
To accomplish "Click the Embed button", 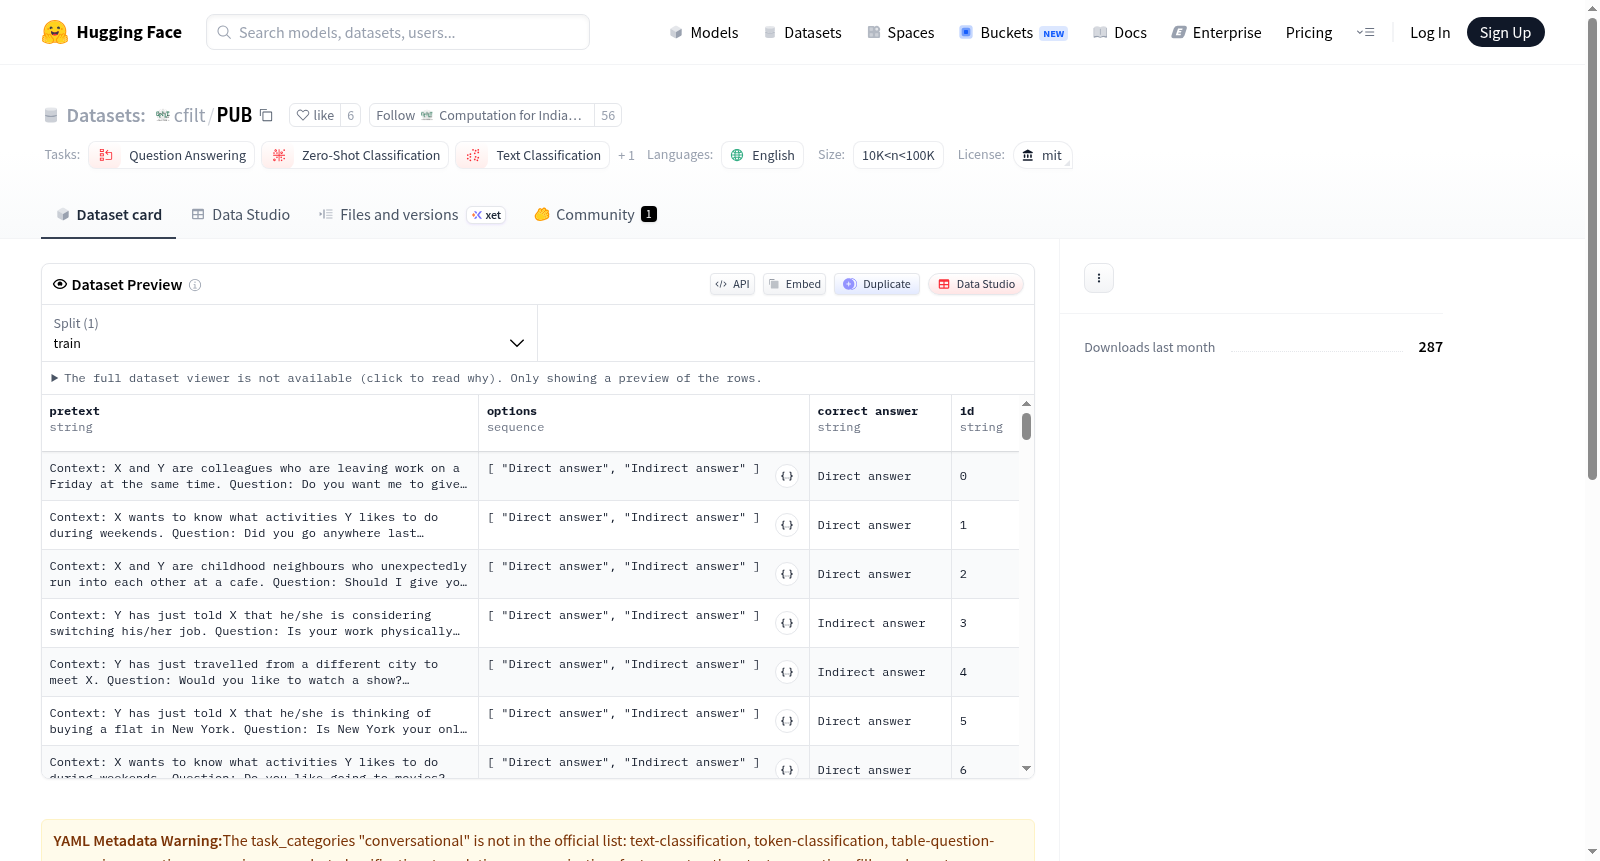I will point(795,284).
